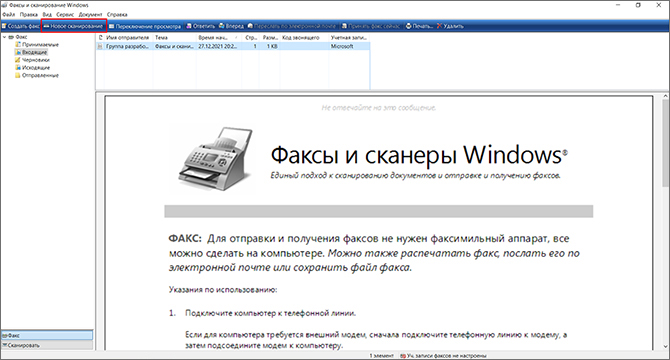Switch to the Факс pane at bottom left
Viewport: 670px width, 360px height.
point(47,335)
